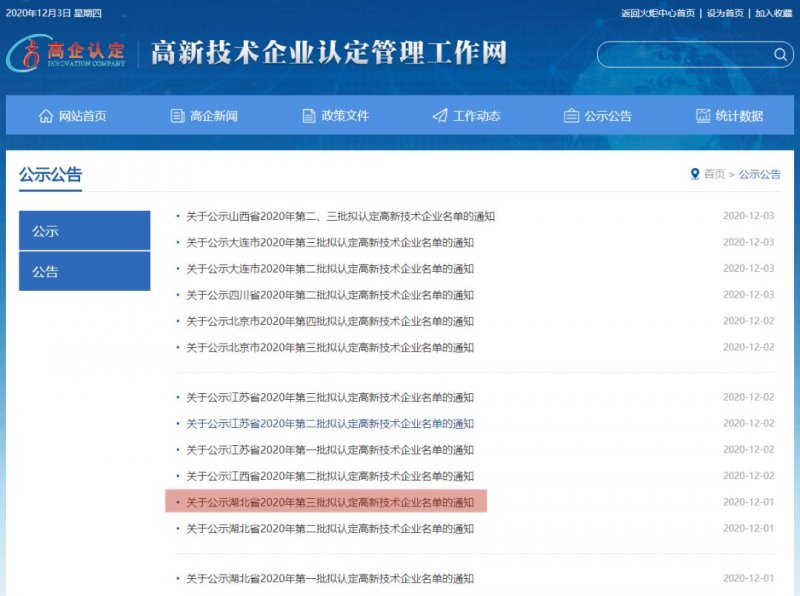Open 北京市2020年第三批 notice

[330, 347]
